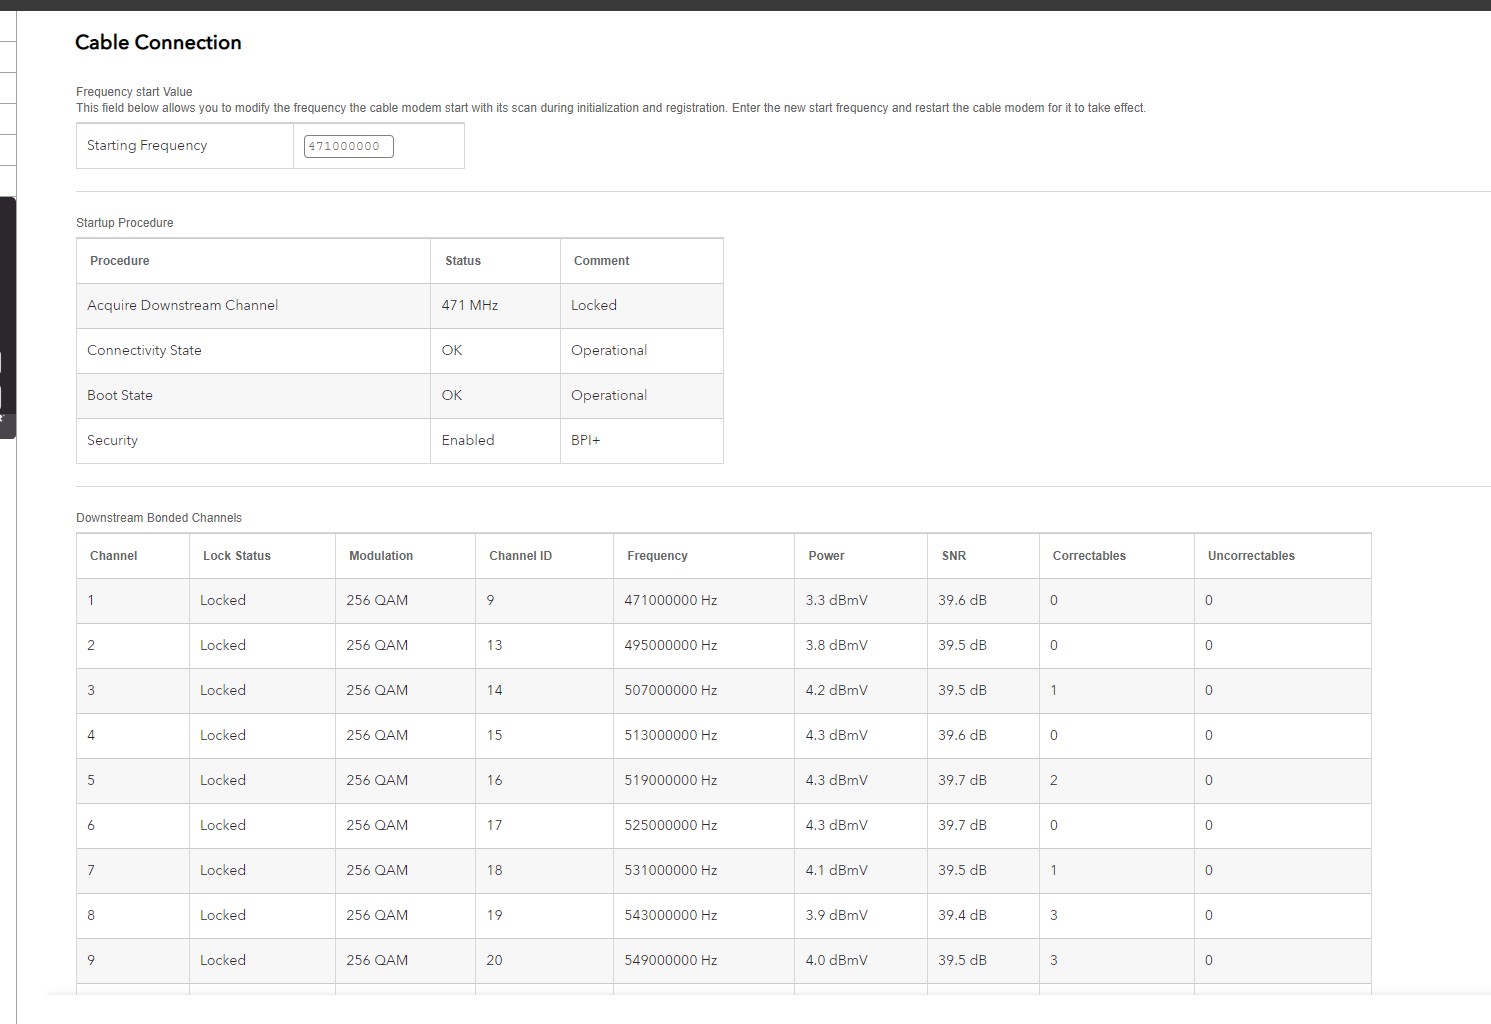Image resolution: width=1491 pixels, height=1024 pixels.
Task: Click the Boot State row label
Action: click(120, 395)
